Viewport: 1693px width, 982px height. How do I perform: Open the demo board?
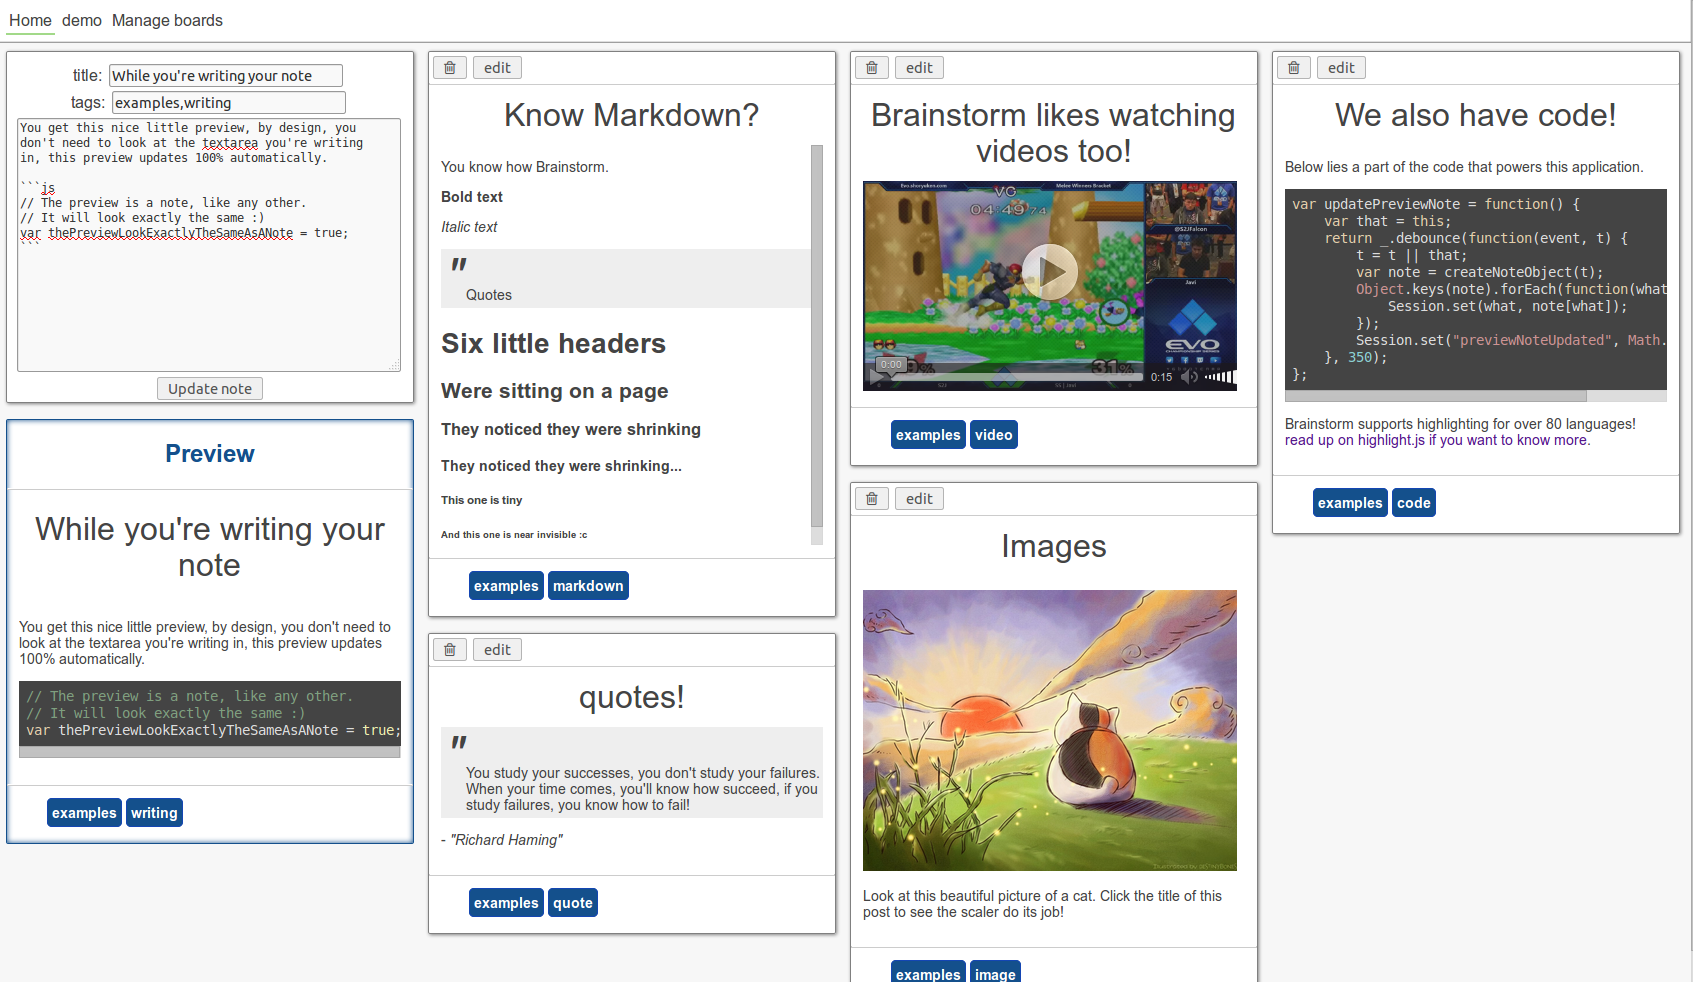(x=82, y=20)
